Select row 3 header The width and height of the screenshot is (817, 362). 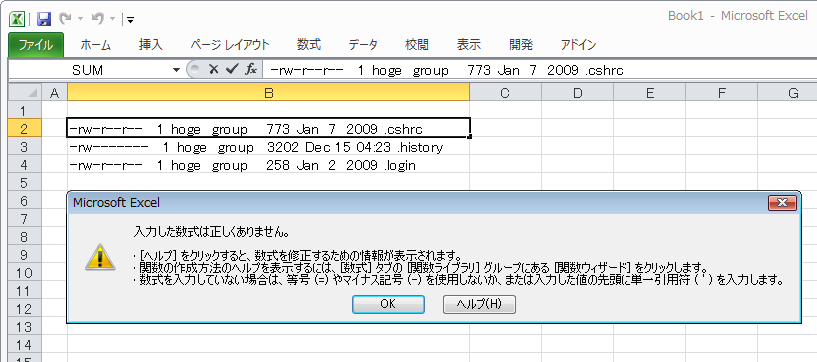point(25,146)
